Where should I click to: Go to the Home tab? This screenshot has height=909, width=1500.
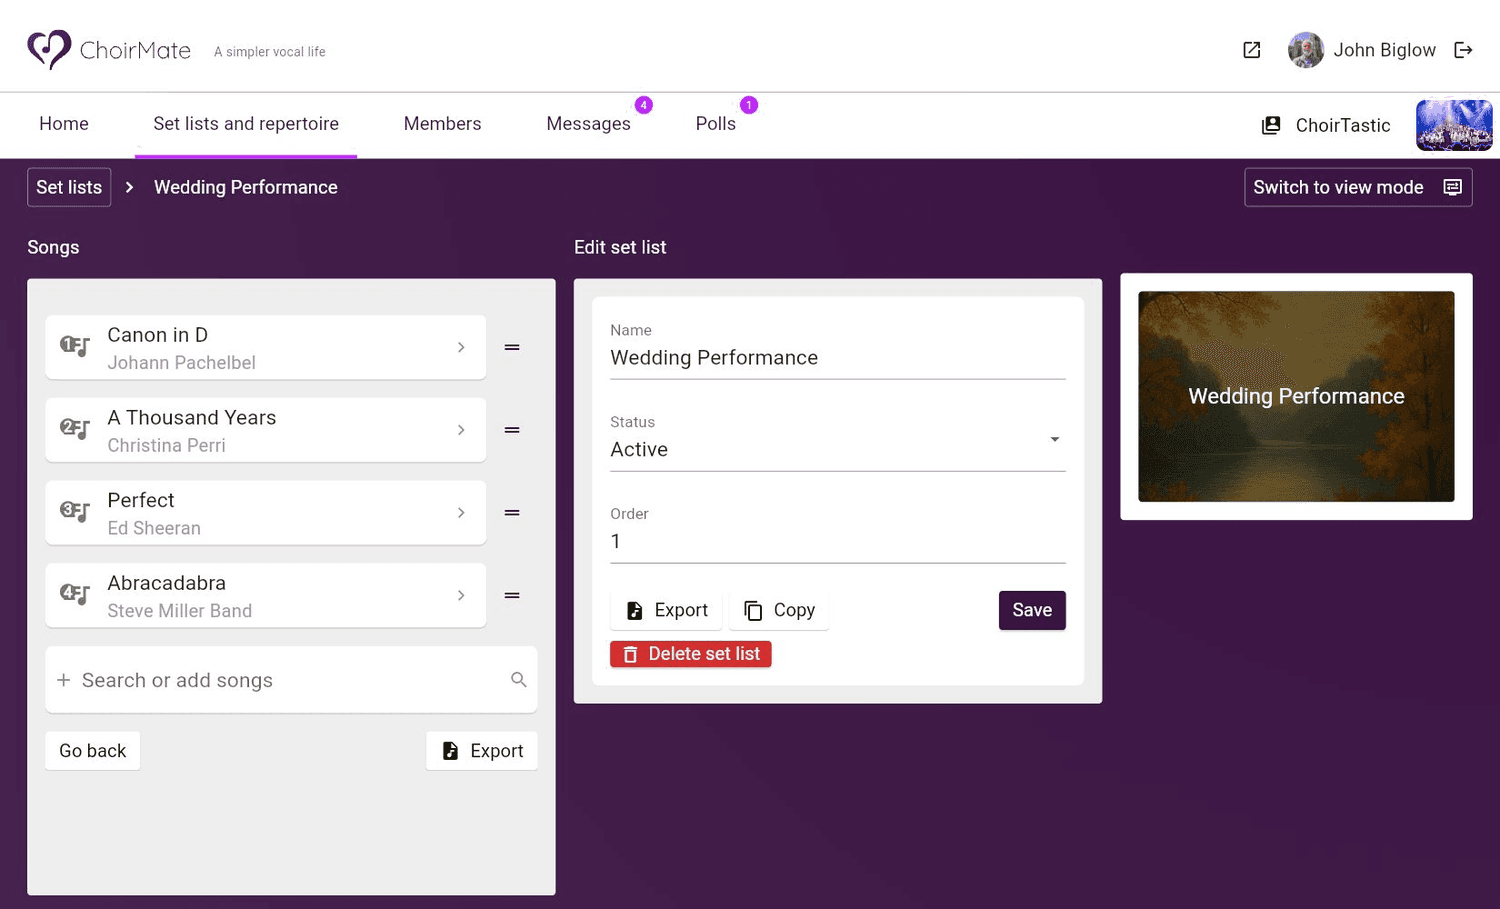(64, 124)
